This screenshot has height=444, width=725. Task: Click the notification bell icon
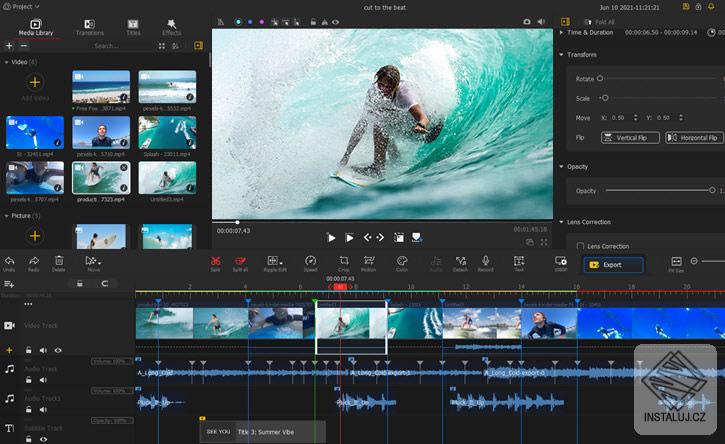(711, 6)
